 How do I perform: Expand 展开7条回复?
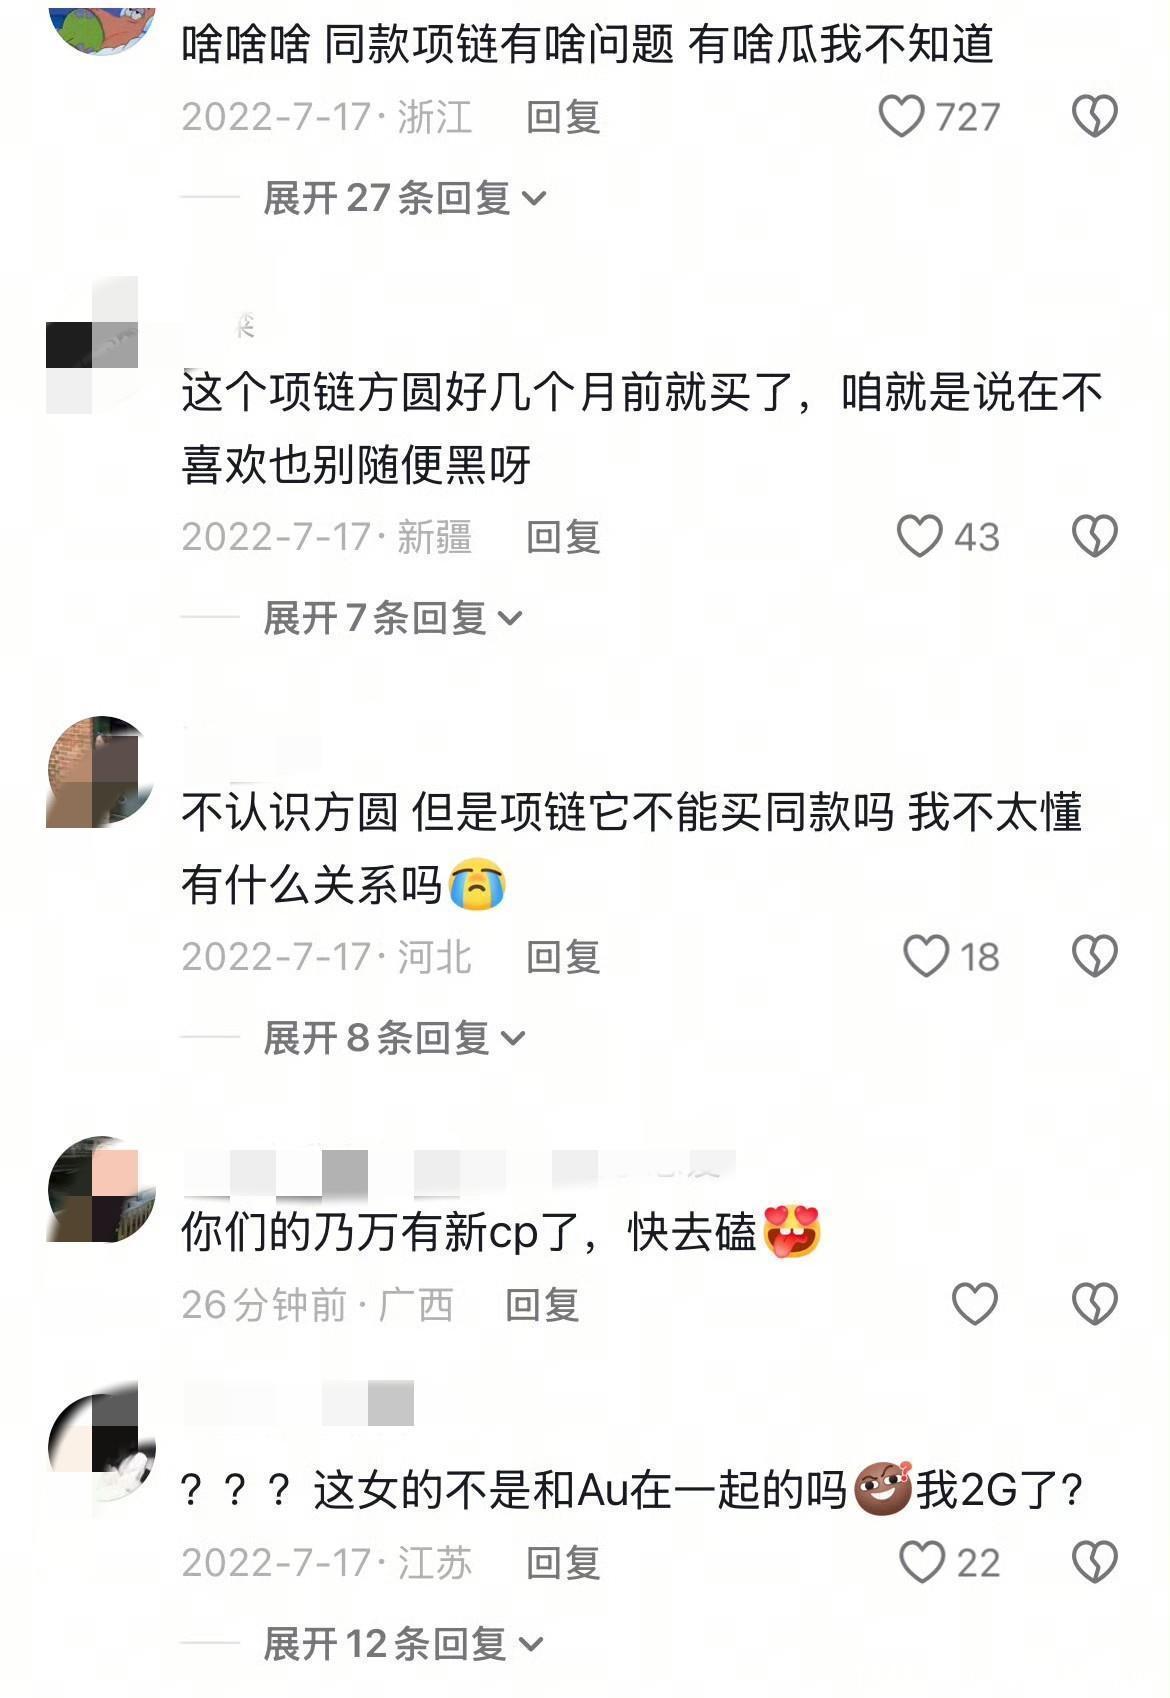click(x=393, y=618)
